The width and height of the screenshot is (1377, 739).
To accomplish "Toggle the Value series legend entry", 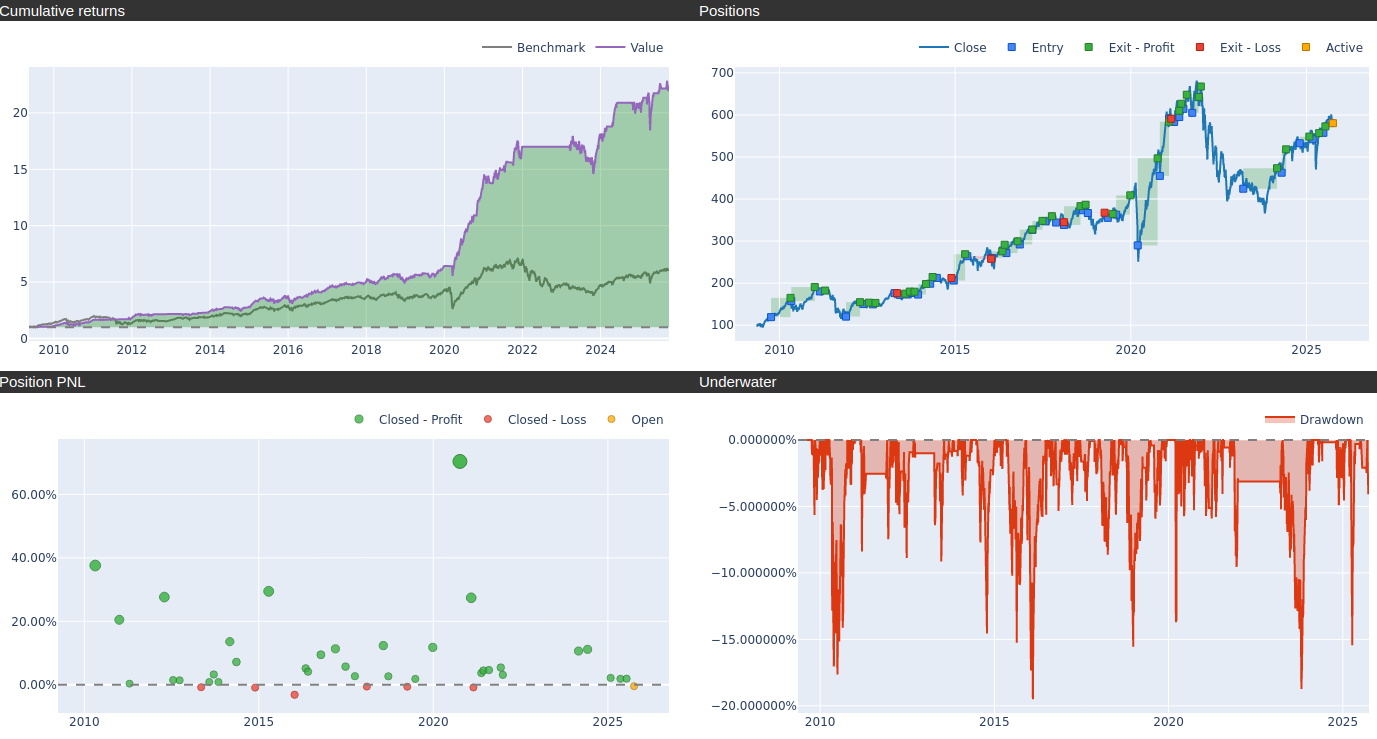I will click(x=630, y=48).
